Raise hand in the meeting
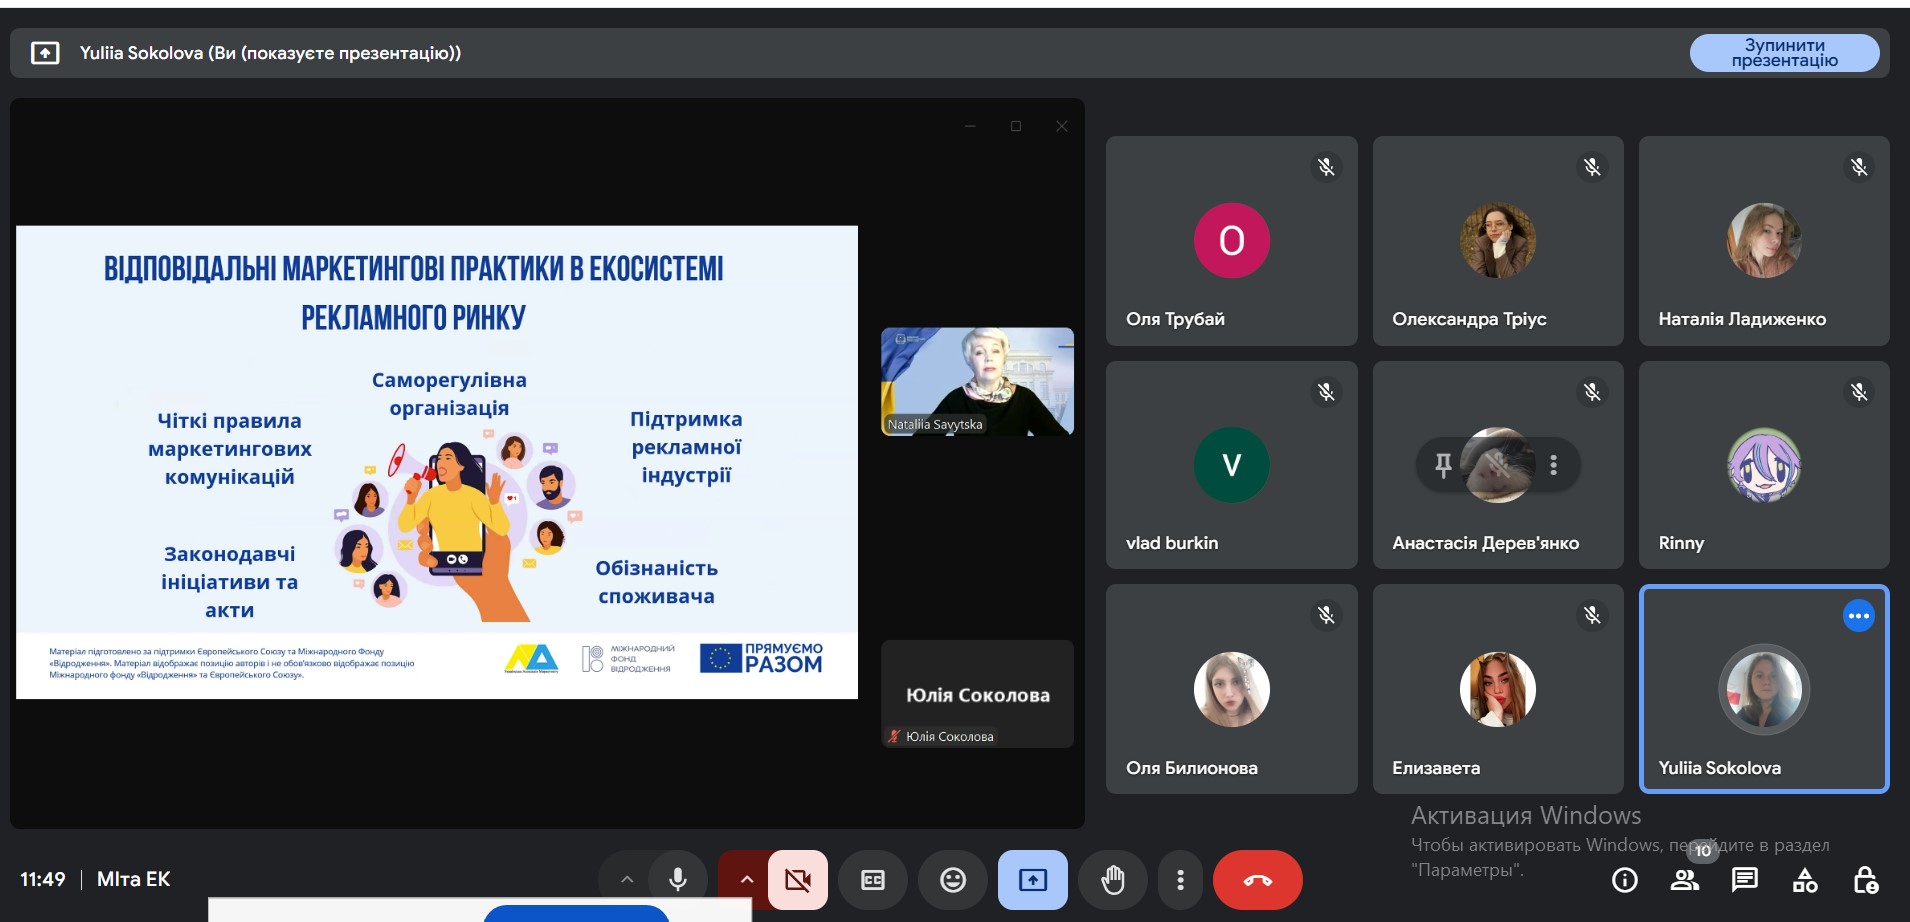Viewport: 1910px width, 922px height. (x=1112, y=880)
